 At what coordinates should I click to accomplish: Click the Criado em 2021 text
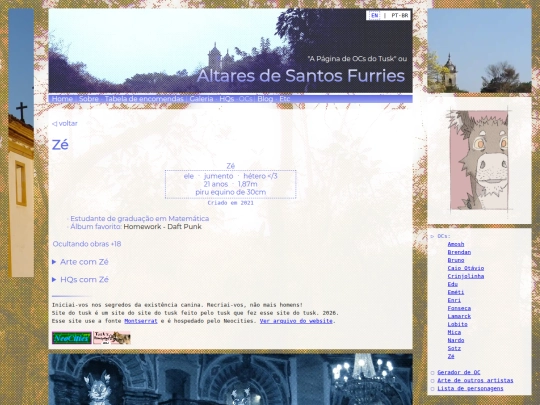[230, 203]
